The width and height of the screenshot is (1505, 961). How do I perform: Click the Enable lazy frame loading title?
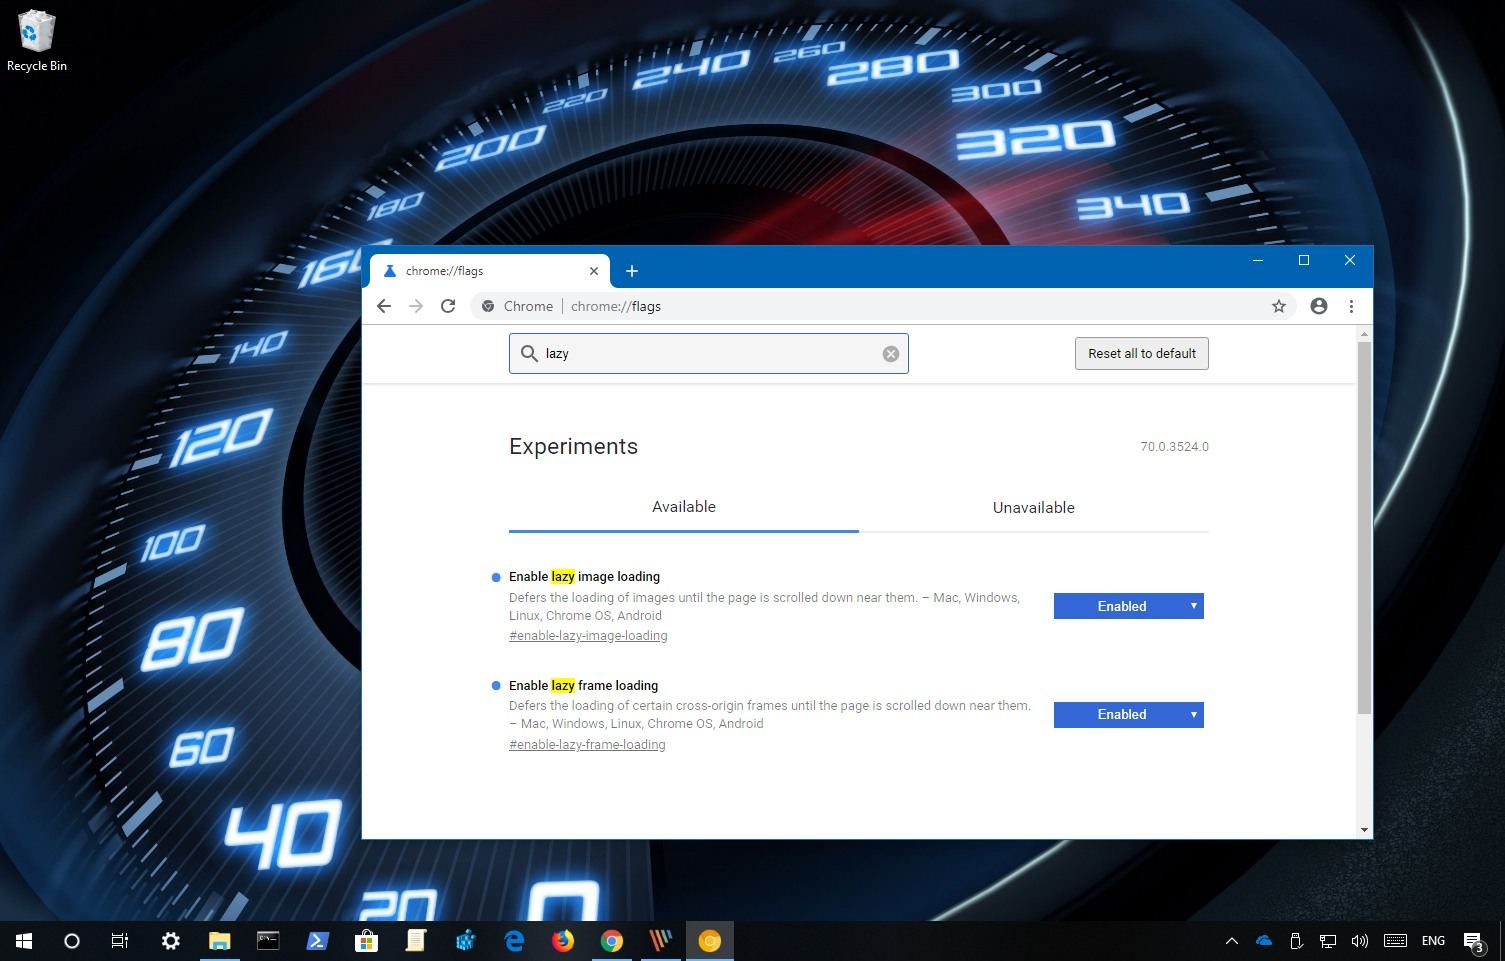coord(583,686)
